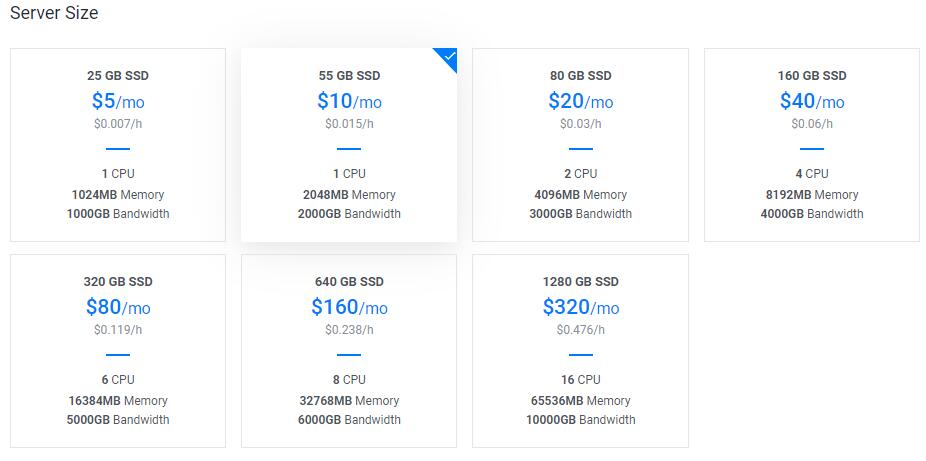Click the 8192MB Memory spec text

click(x=811, y=195)
